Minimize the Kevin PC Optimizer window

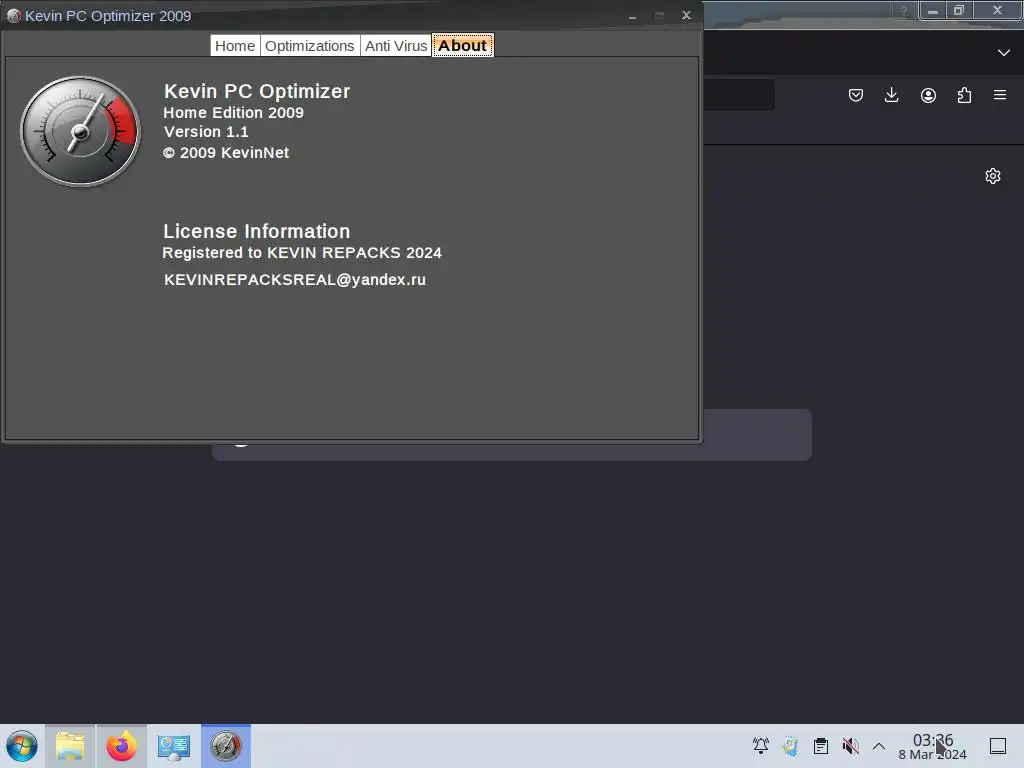click(x=632, y=16)
